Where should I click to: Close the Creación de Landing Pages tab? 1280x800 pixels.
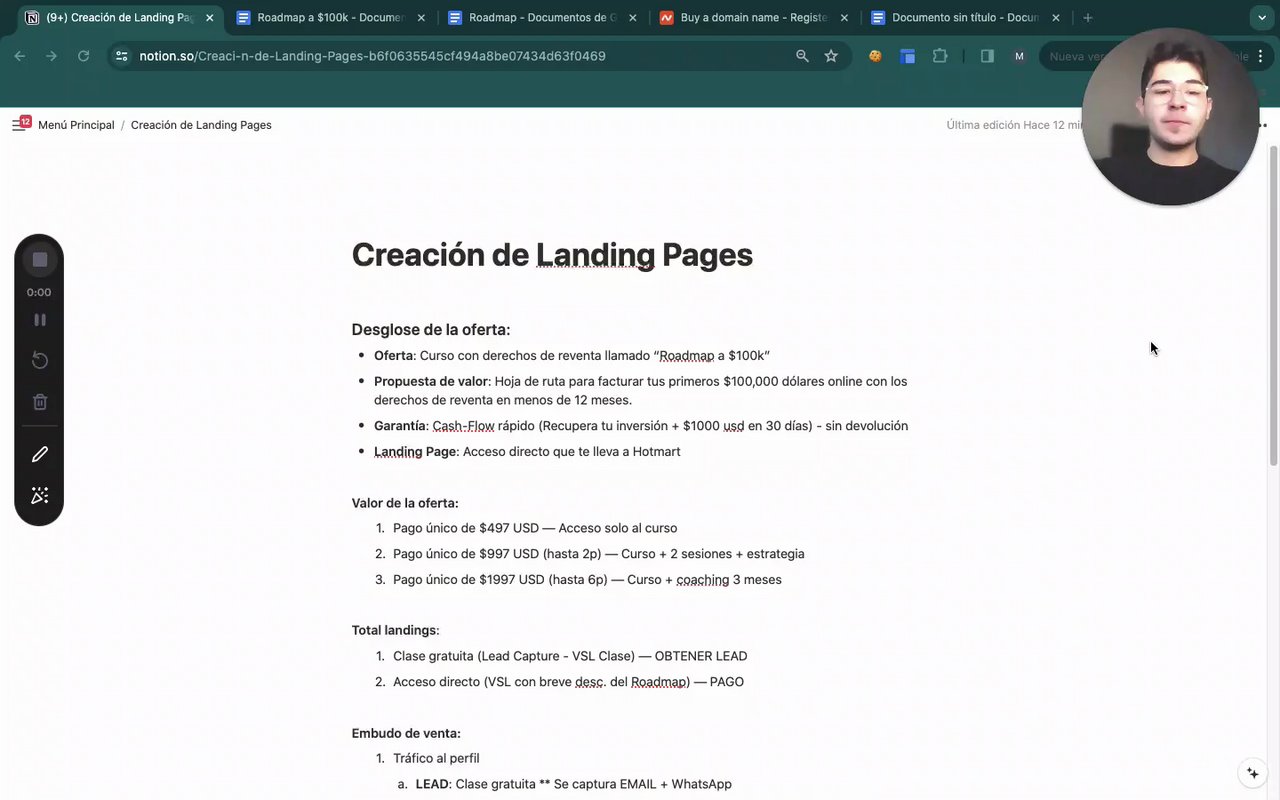point(209,18)
